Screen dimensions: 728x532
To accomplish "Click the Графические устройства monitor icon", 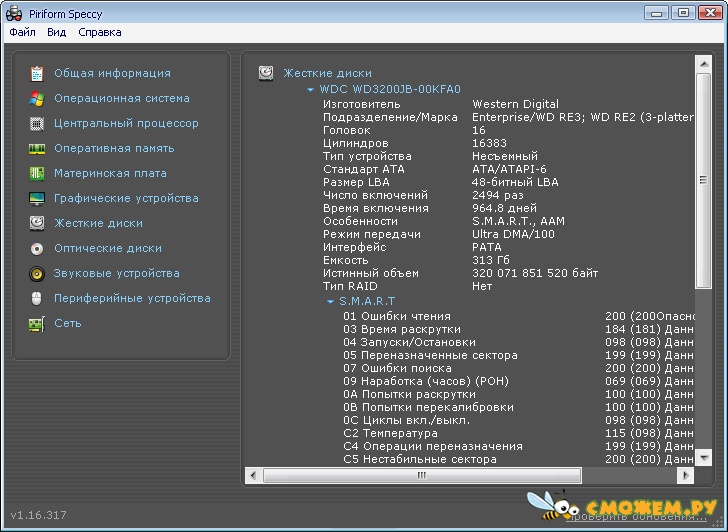I will point(37,199).
